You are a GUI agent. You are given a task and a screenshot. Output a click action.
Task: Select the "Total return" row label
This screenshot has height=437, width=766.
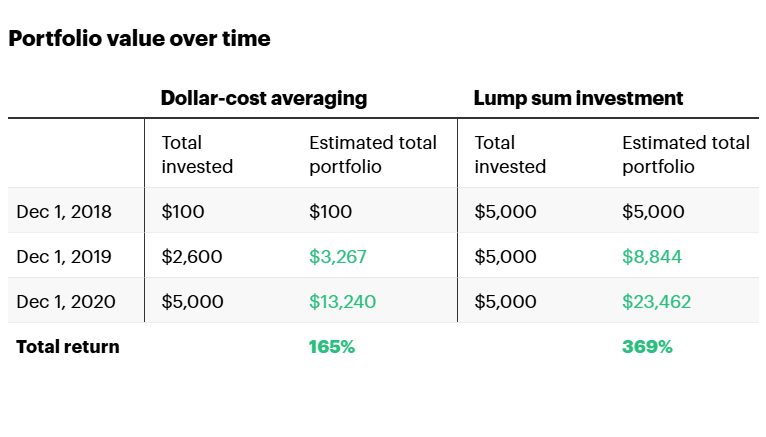pos(67,347)
